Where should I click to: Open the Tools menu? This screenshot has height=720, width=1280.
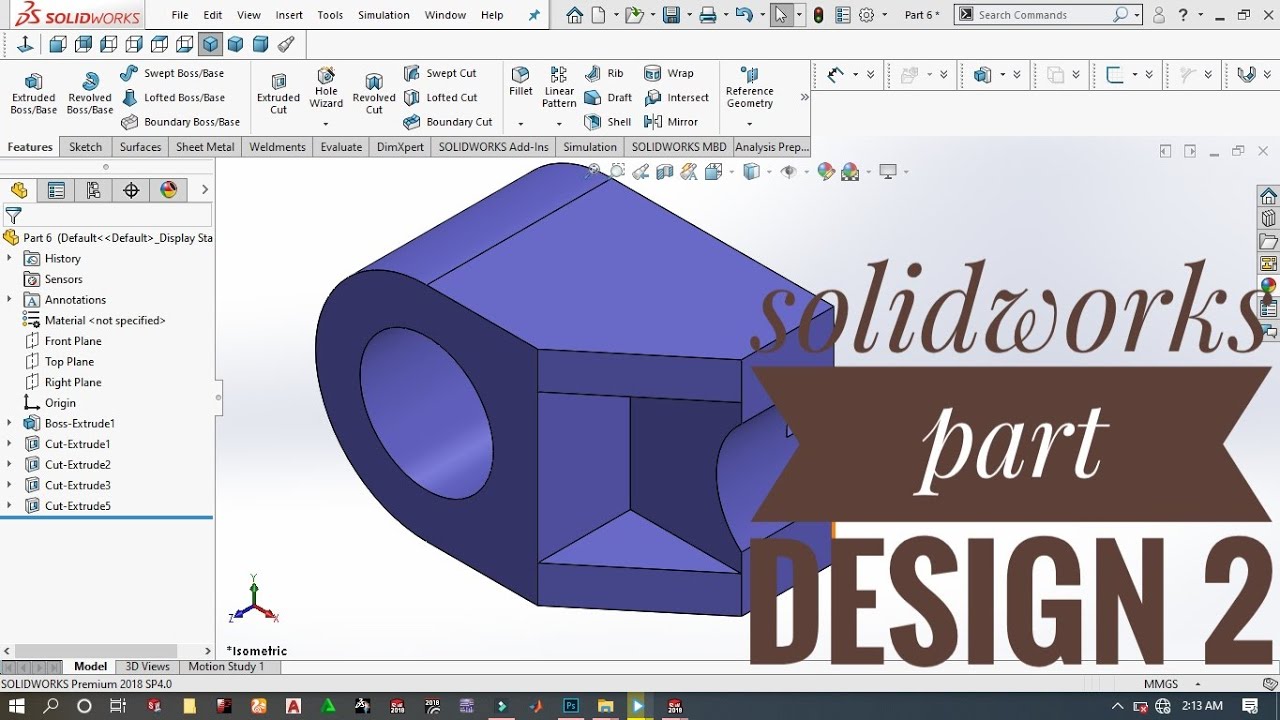330,15
